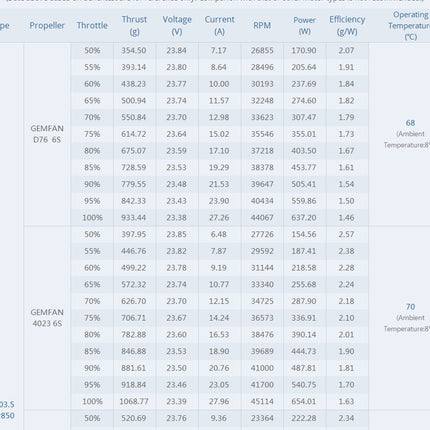
Task: Click the Power (W) column header
Action: [304, 26]
